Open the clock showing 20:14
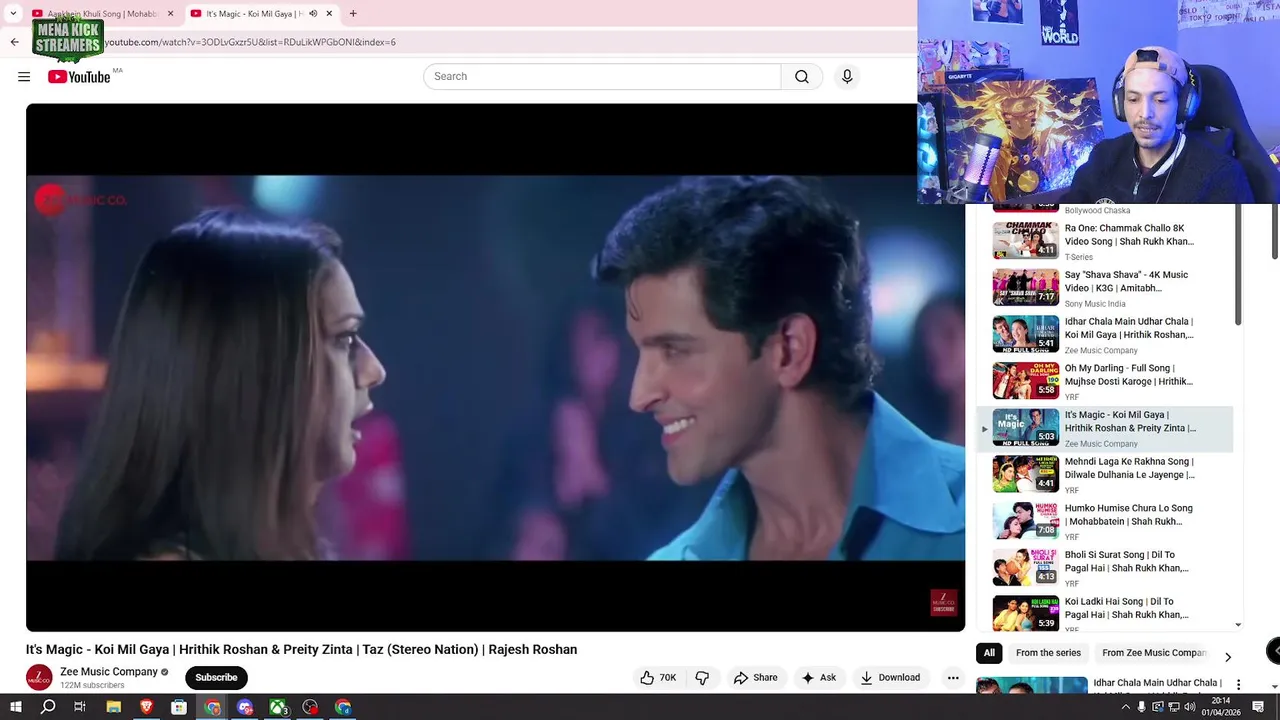This screenshot has width=1280, height=720. pyautogui.click(x=1221, y=707)
